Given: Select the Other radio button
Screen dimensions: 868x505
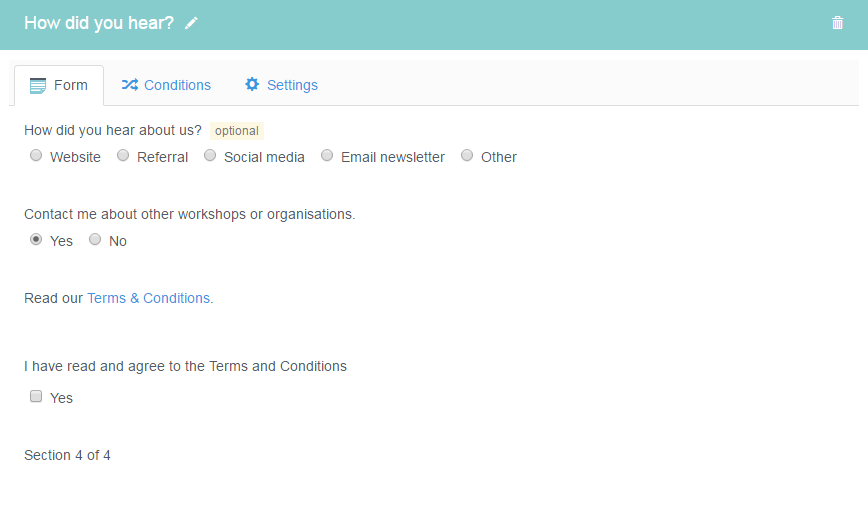Looking at the screenshot, I should 467,156.
